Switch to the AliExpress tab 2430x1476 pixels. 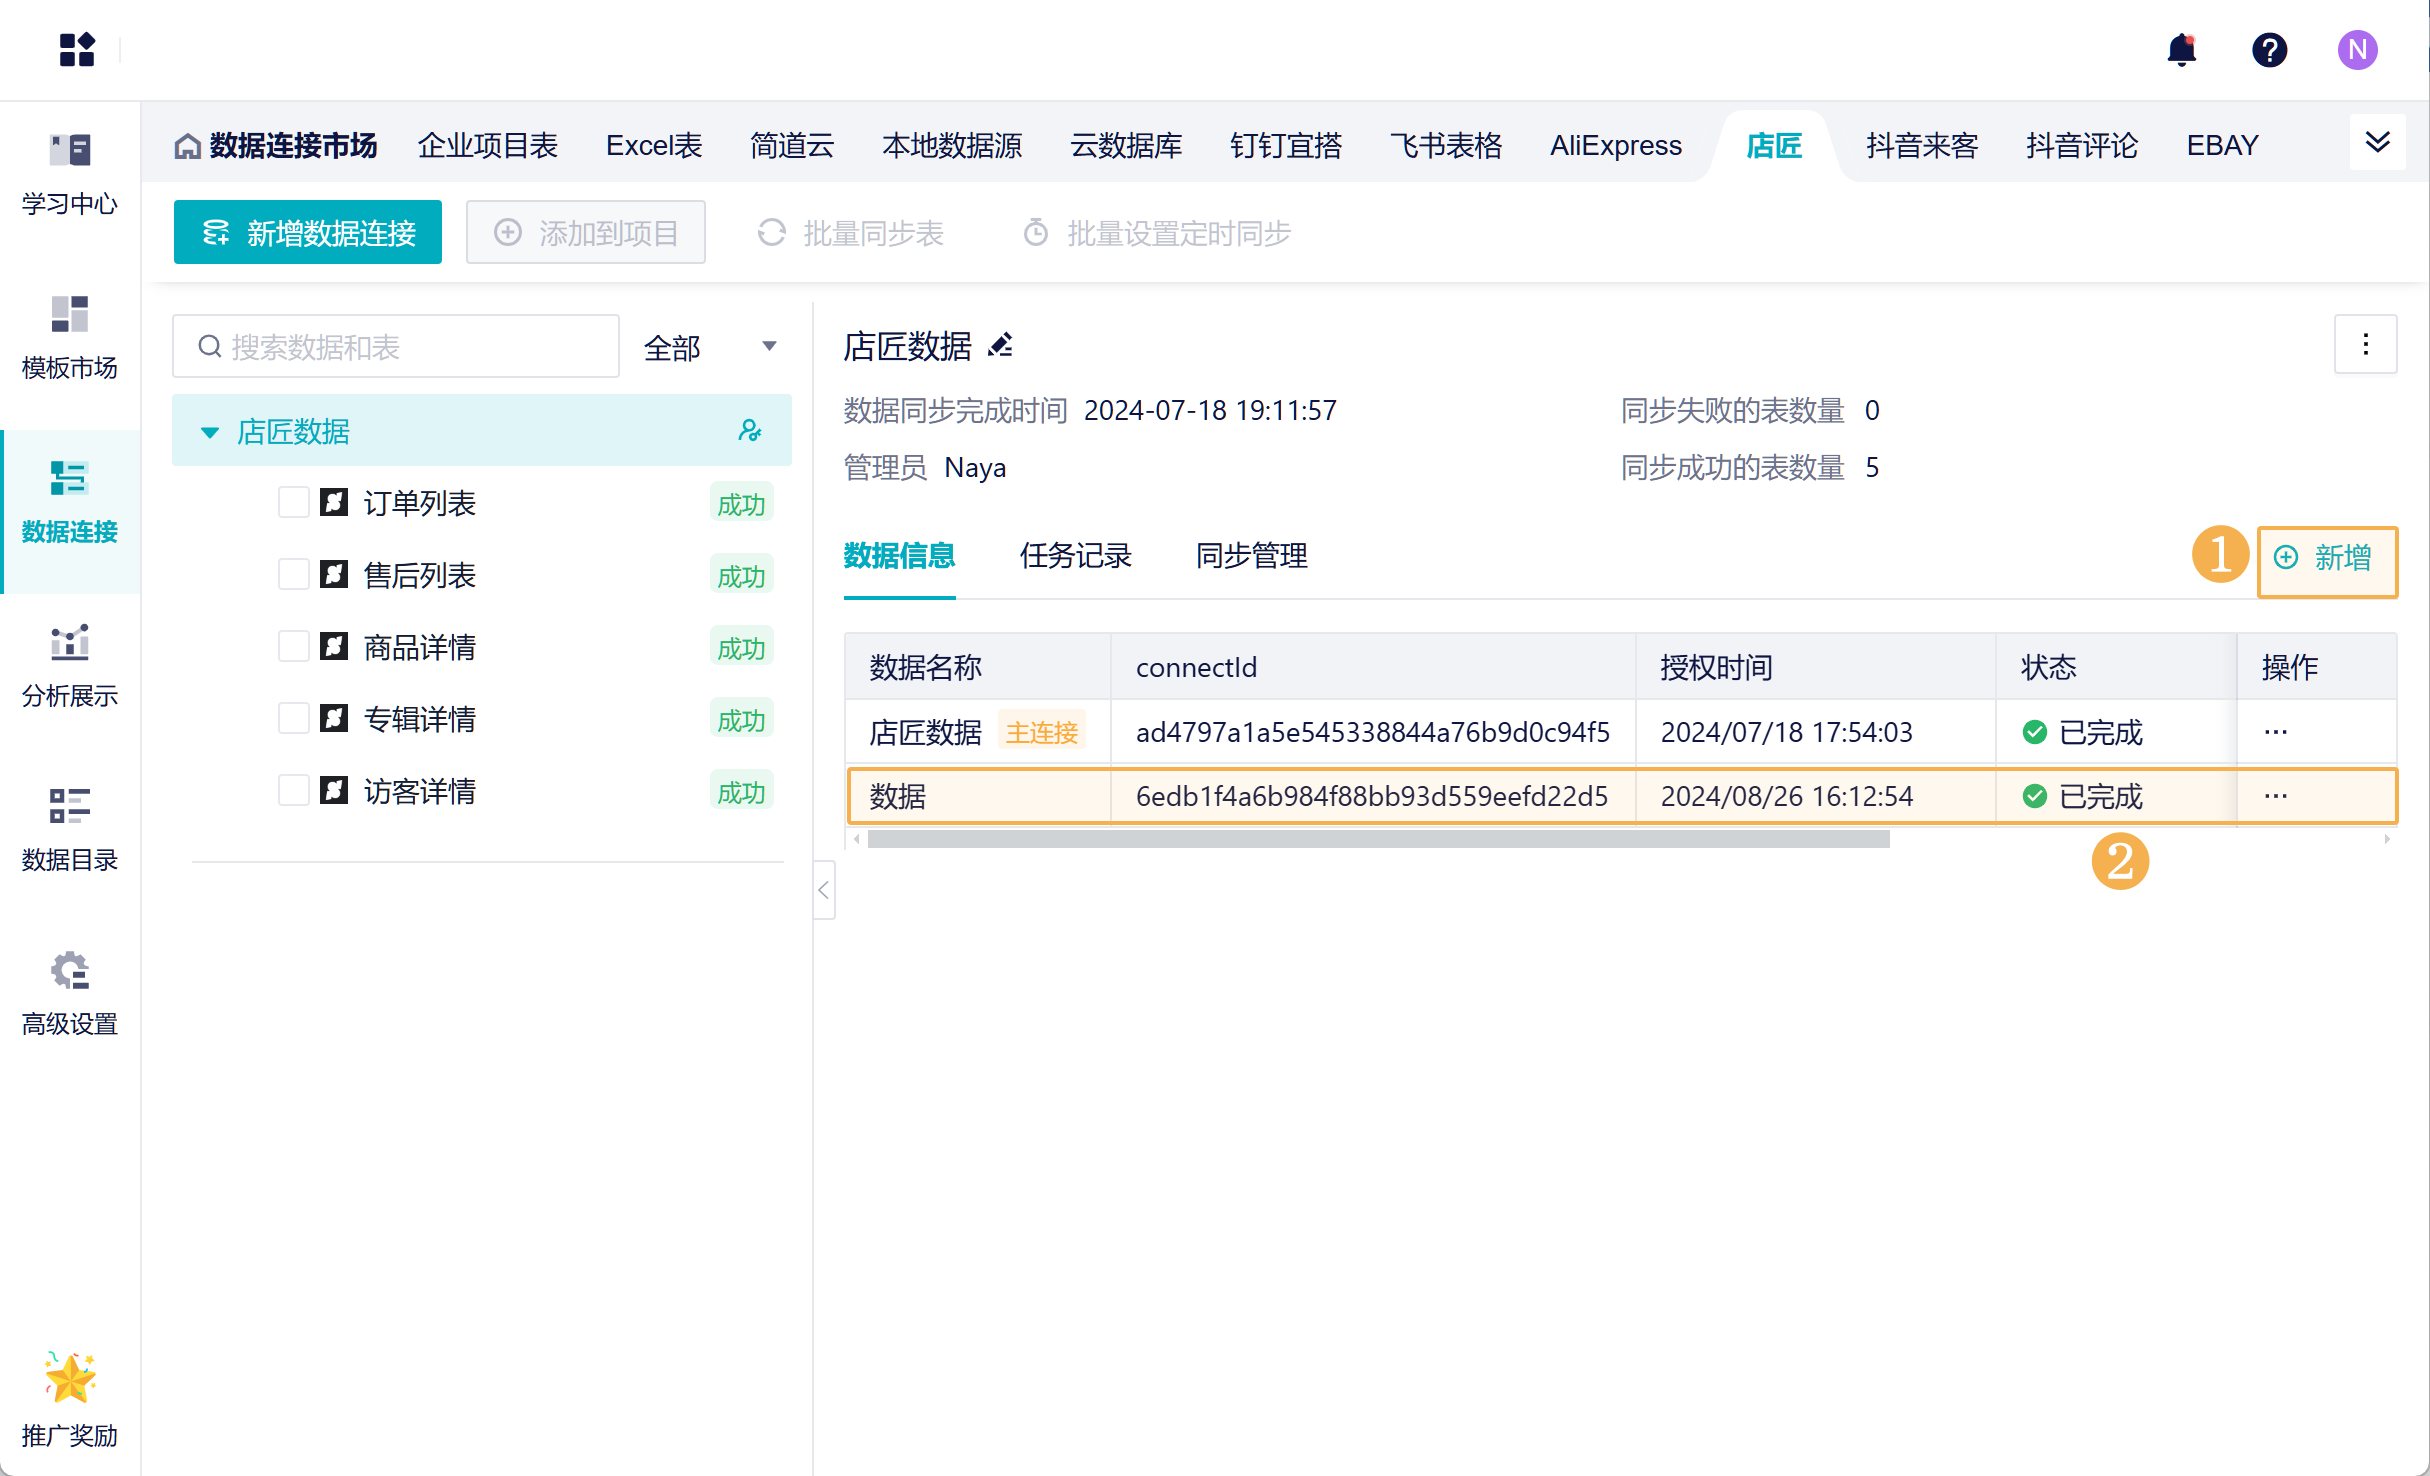tap(1616, 146)
